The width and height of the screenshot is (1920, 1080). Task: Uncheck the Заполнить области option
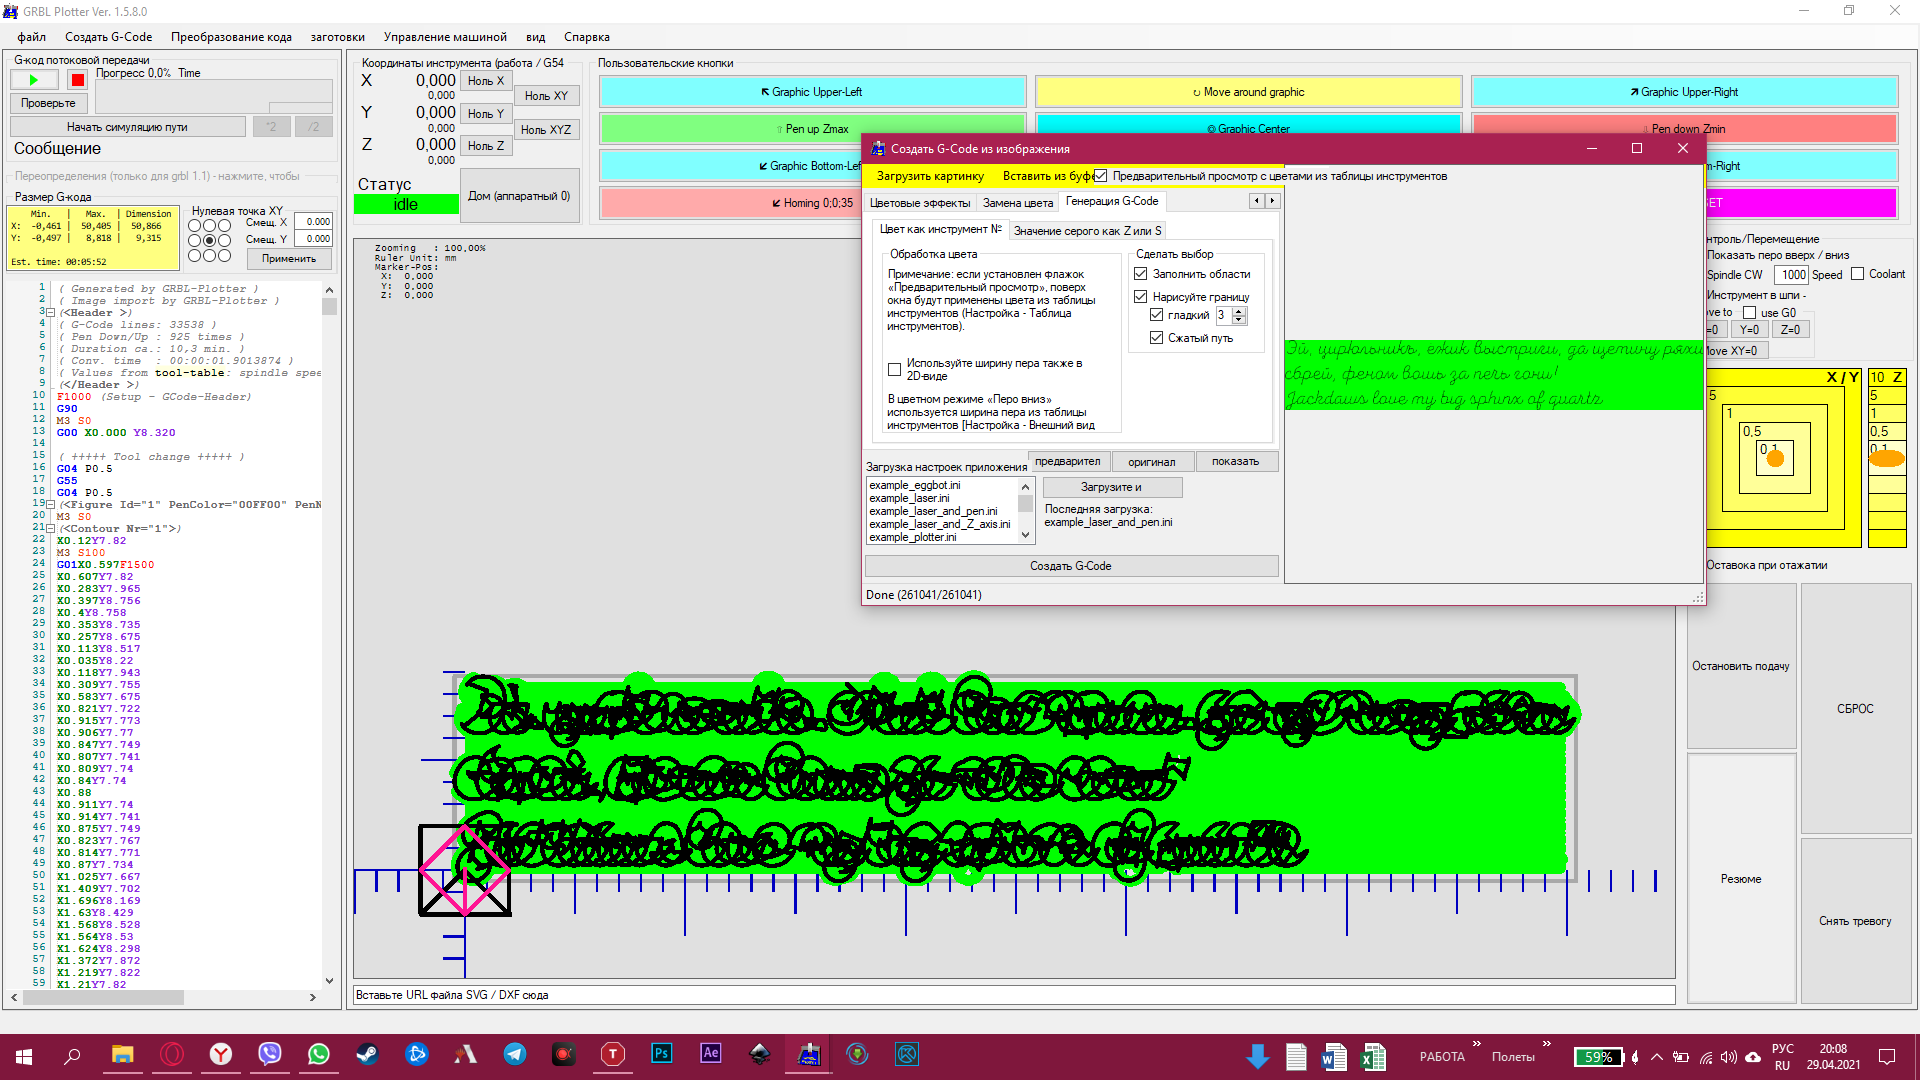(1141, 273)
